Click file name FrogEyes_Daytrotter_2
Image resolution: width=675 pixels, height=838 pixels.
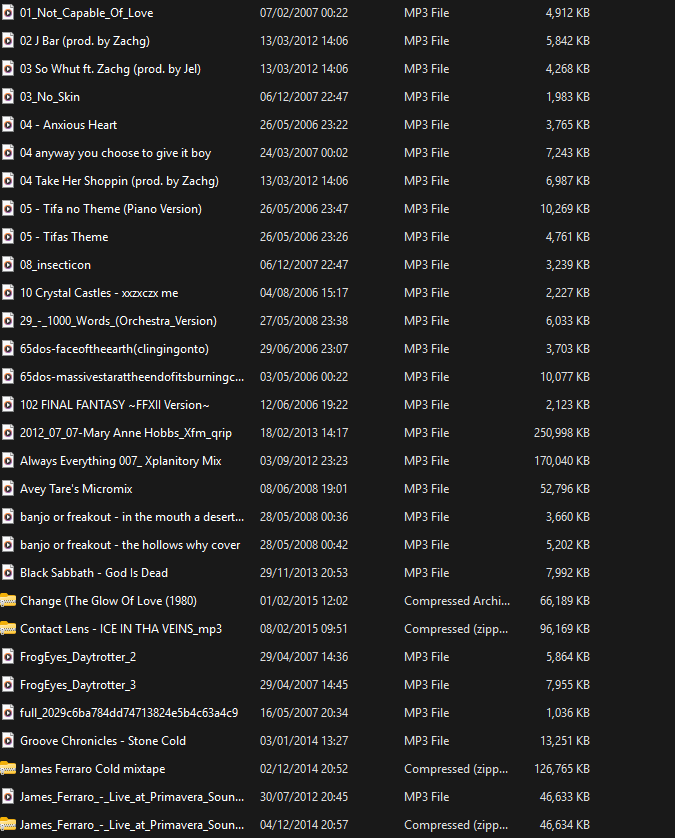pyautogui.click(x=78, y=656)
